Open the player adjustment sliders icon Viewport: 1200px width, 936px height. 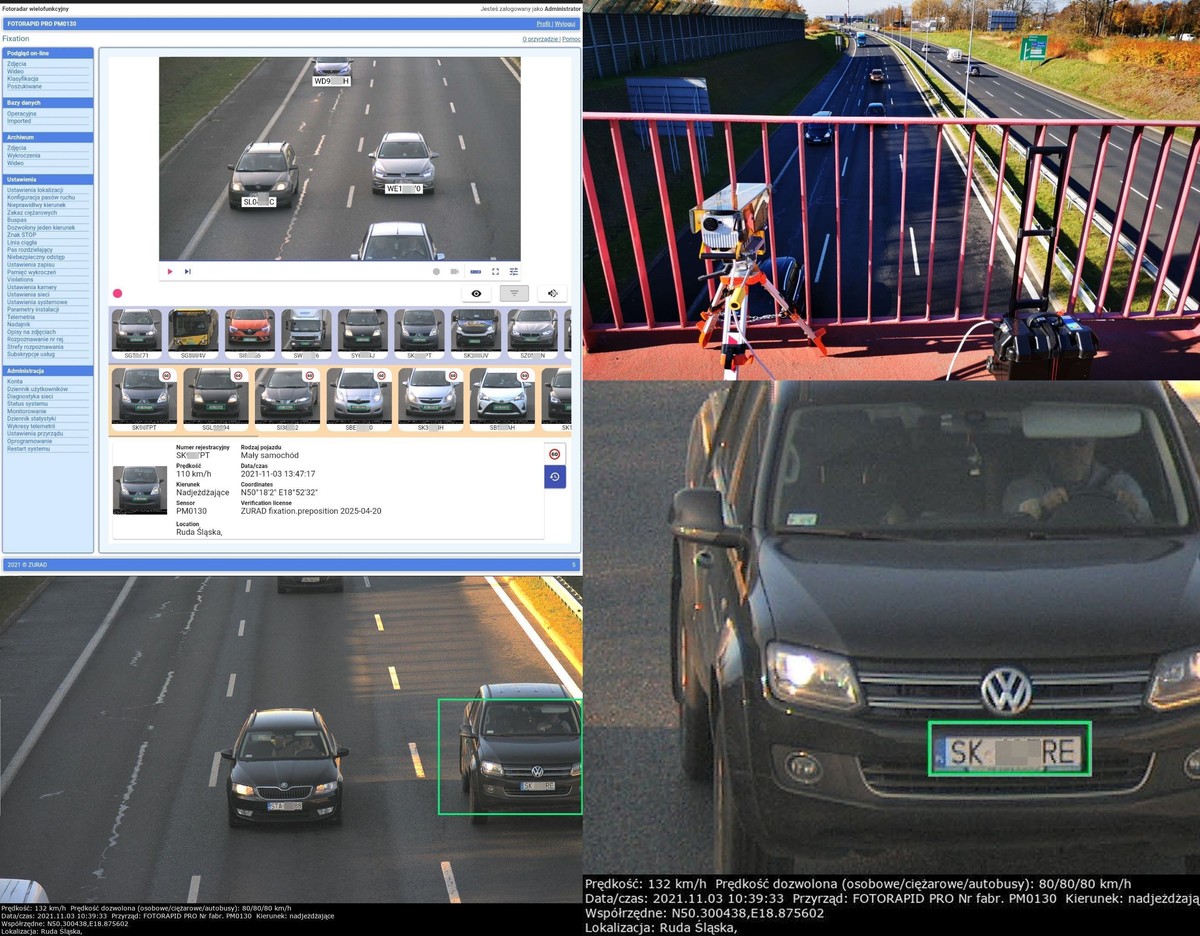coord(514,271)
